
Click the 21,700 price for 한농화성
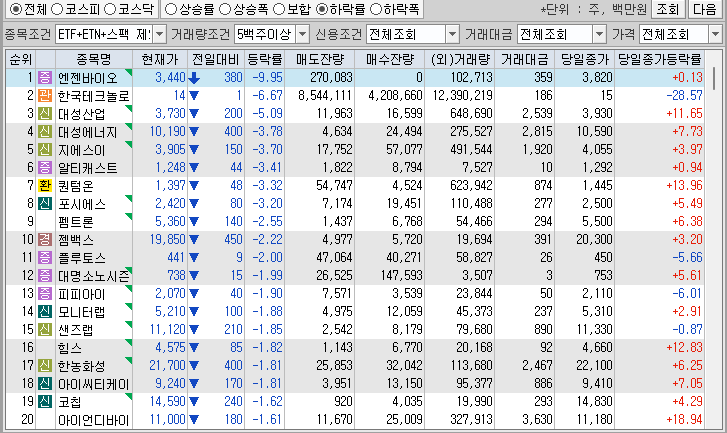(x=167, y=365)
